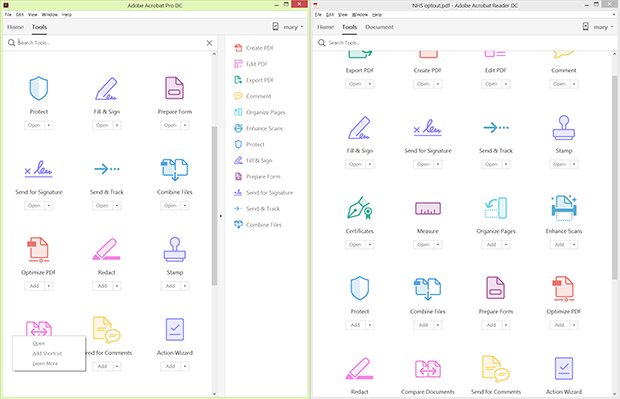Click the Optimize PDF icon in Acrobat Pro
The image size is (620, 399).
[x=38, y=250]
